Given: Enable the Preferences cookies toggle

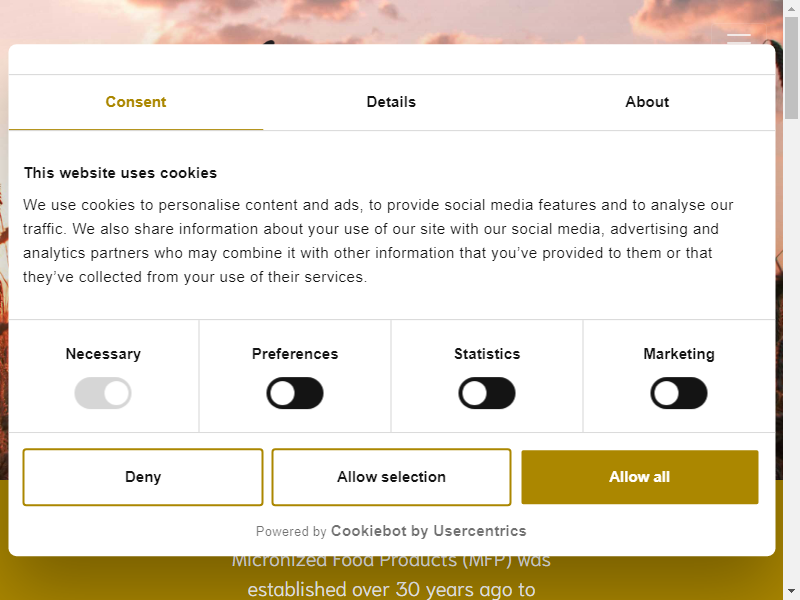Looking at the screenshot, I should tap(295, 393).
